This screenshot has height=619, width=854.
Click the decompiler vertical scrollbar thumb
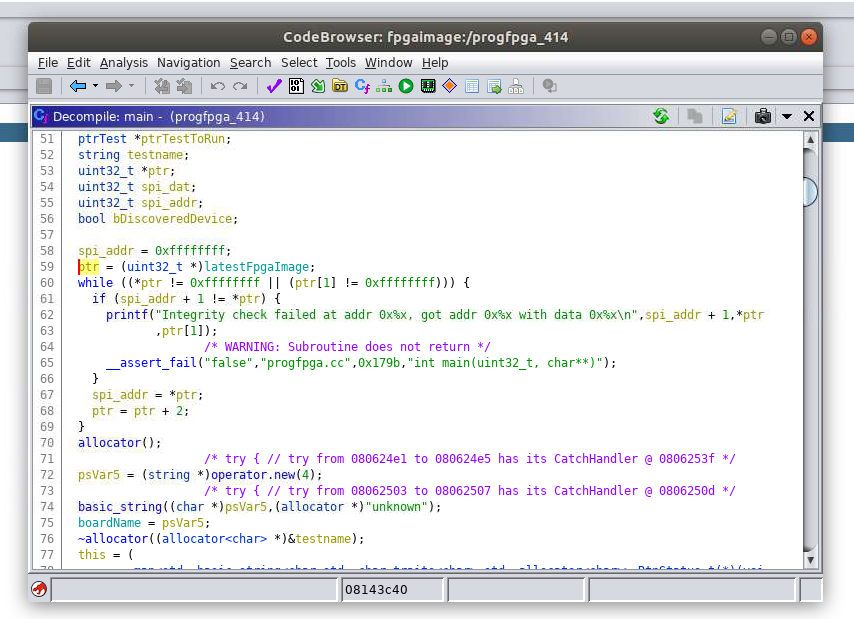pyautogui.click(x=809, y=192)
